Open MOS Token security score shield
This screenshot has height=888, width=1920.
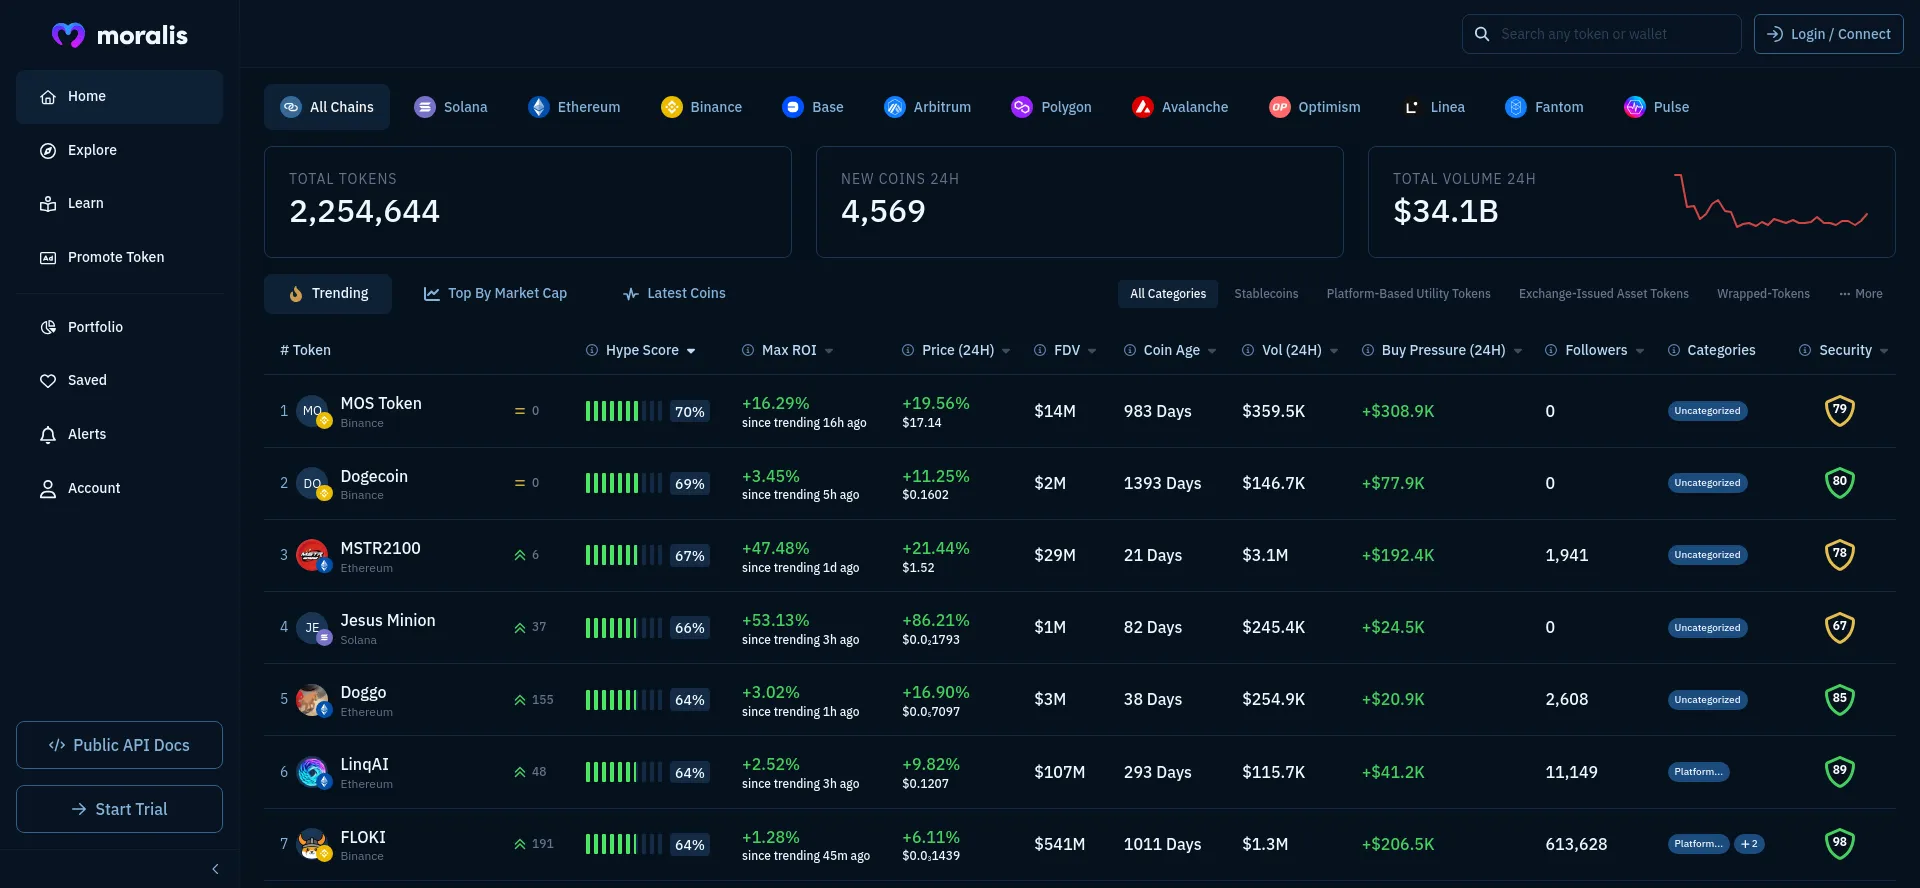pyautogui.click(x=1839, y=411)
